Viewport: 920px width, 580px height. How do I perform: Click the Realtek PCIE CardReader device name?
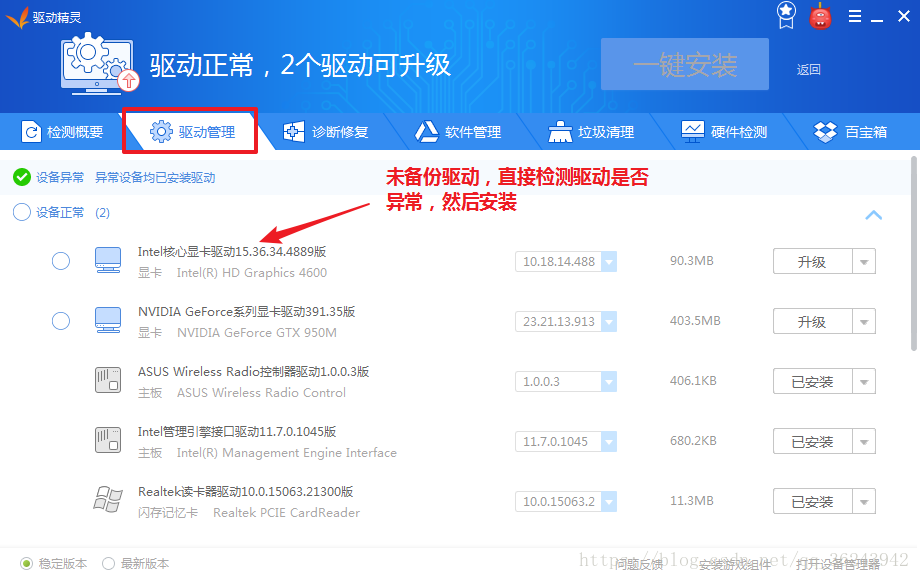tap(286, 513)
